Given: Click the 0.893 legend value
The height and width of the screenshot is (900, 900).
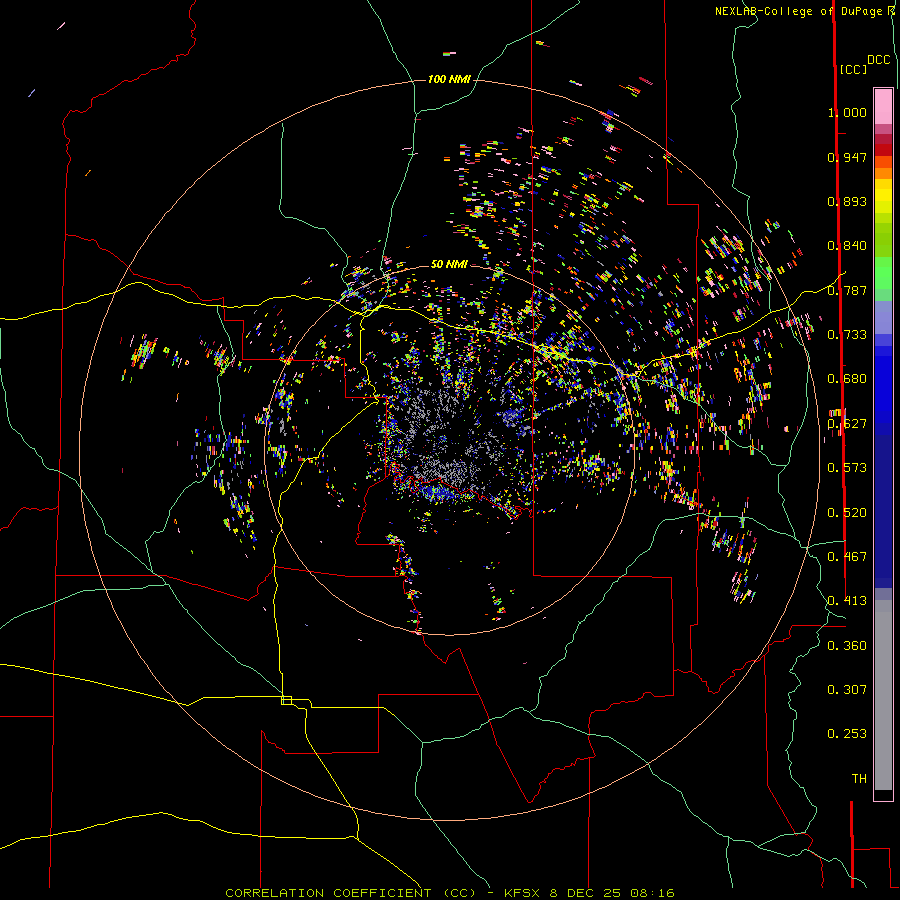Looking at the screenshot, I should click(847, 201).
